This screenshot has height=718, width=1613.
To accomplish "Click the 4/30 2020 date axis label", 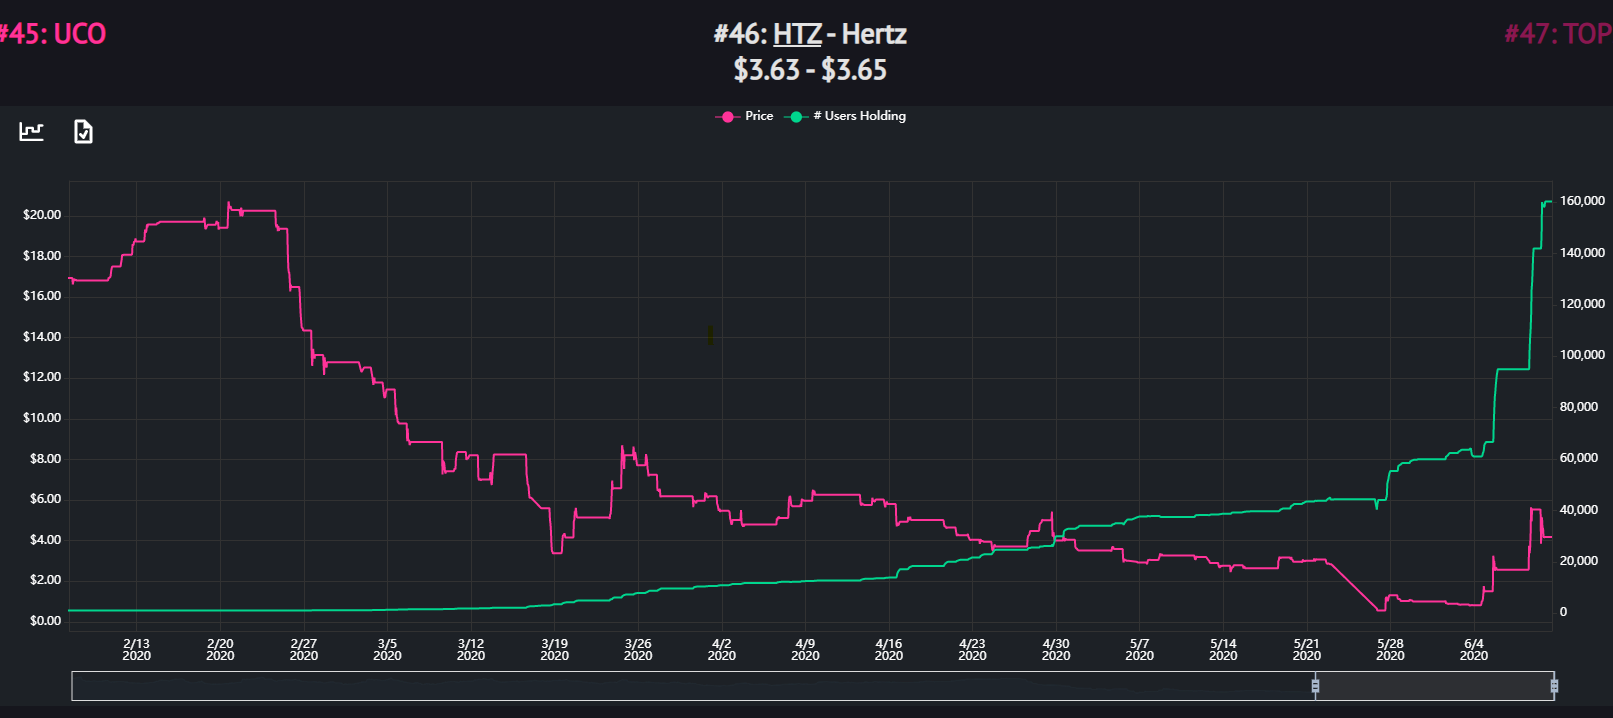I will [x=1056, y=650].
